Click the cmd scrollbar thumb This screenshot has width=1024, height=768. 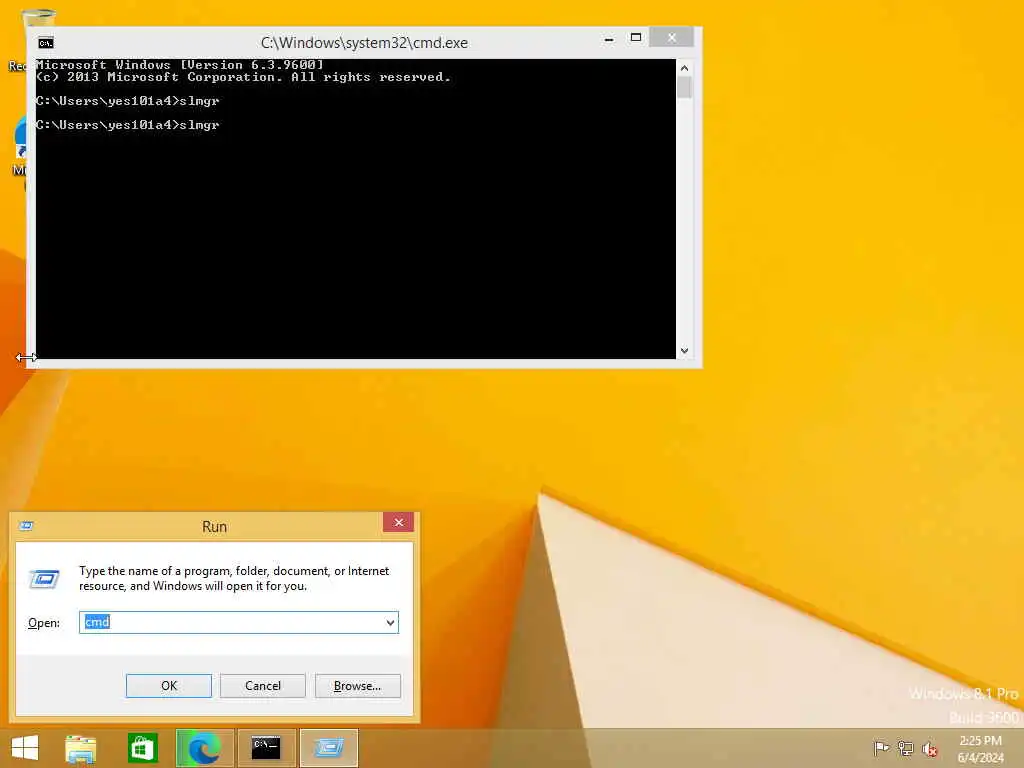click(x=684, y=88)
